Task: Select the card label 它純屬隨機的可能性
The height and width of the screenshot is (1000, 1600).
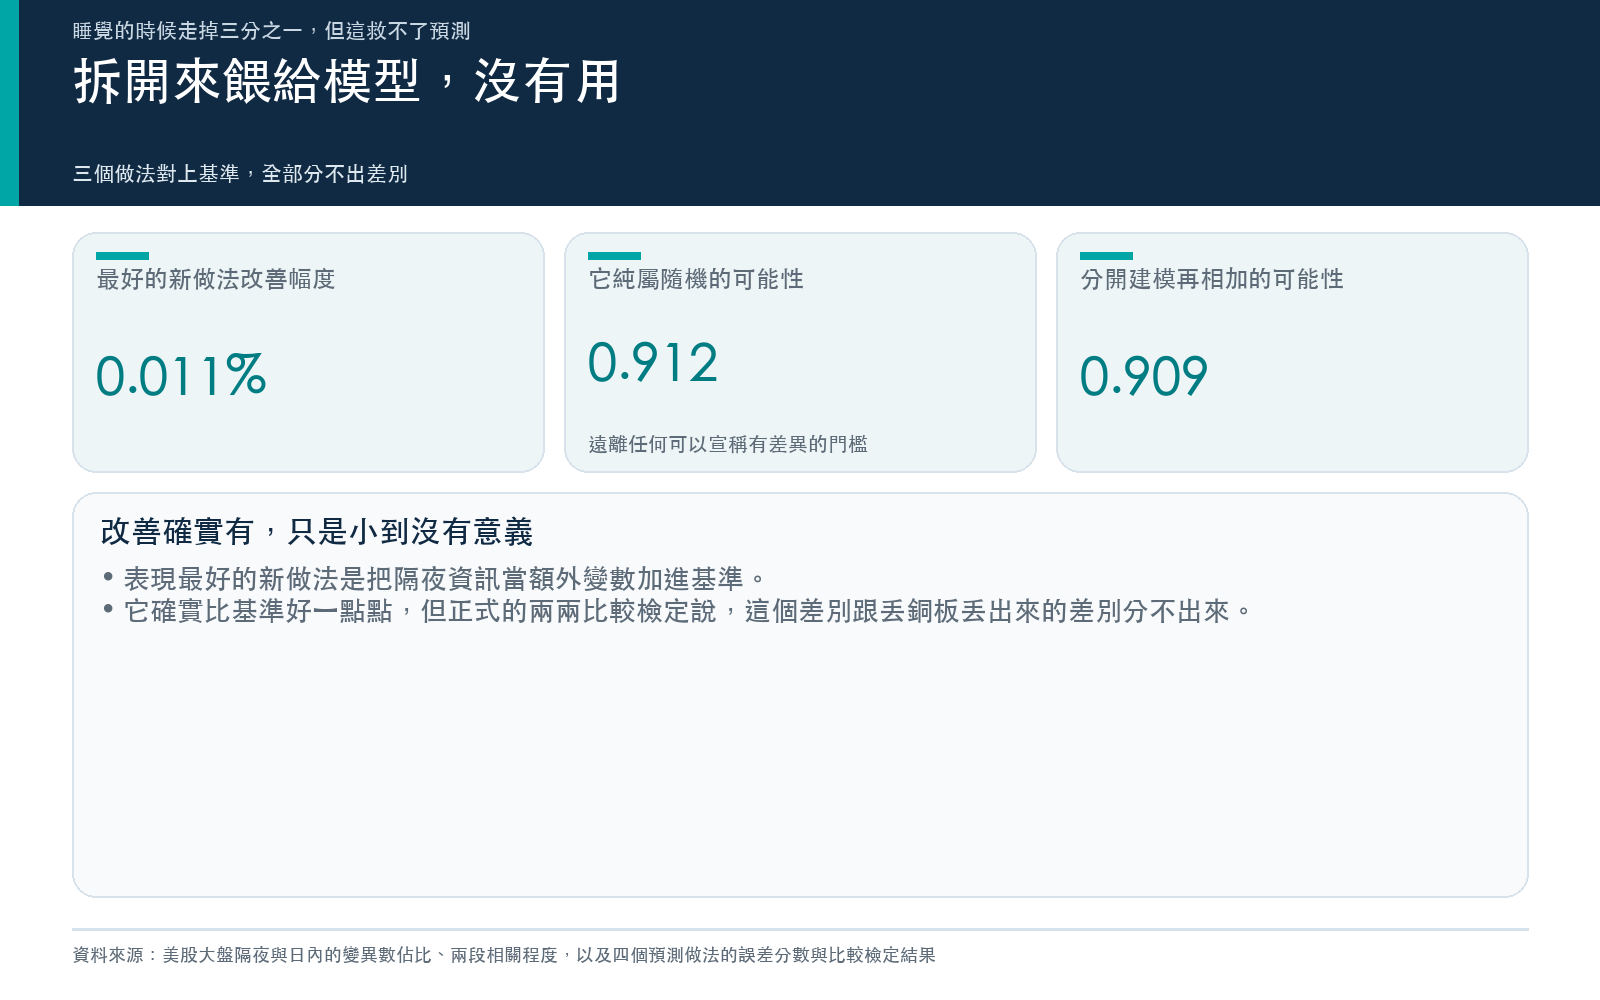Action: 696,279
